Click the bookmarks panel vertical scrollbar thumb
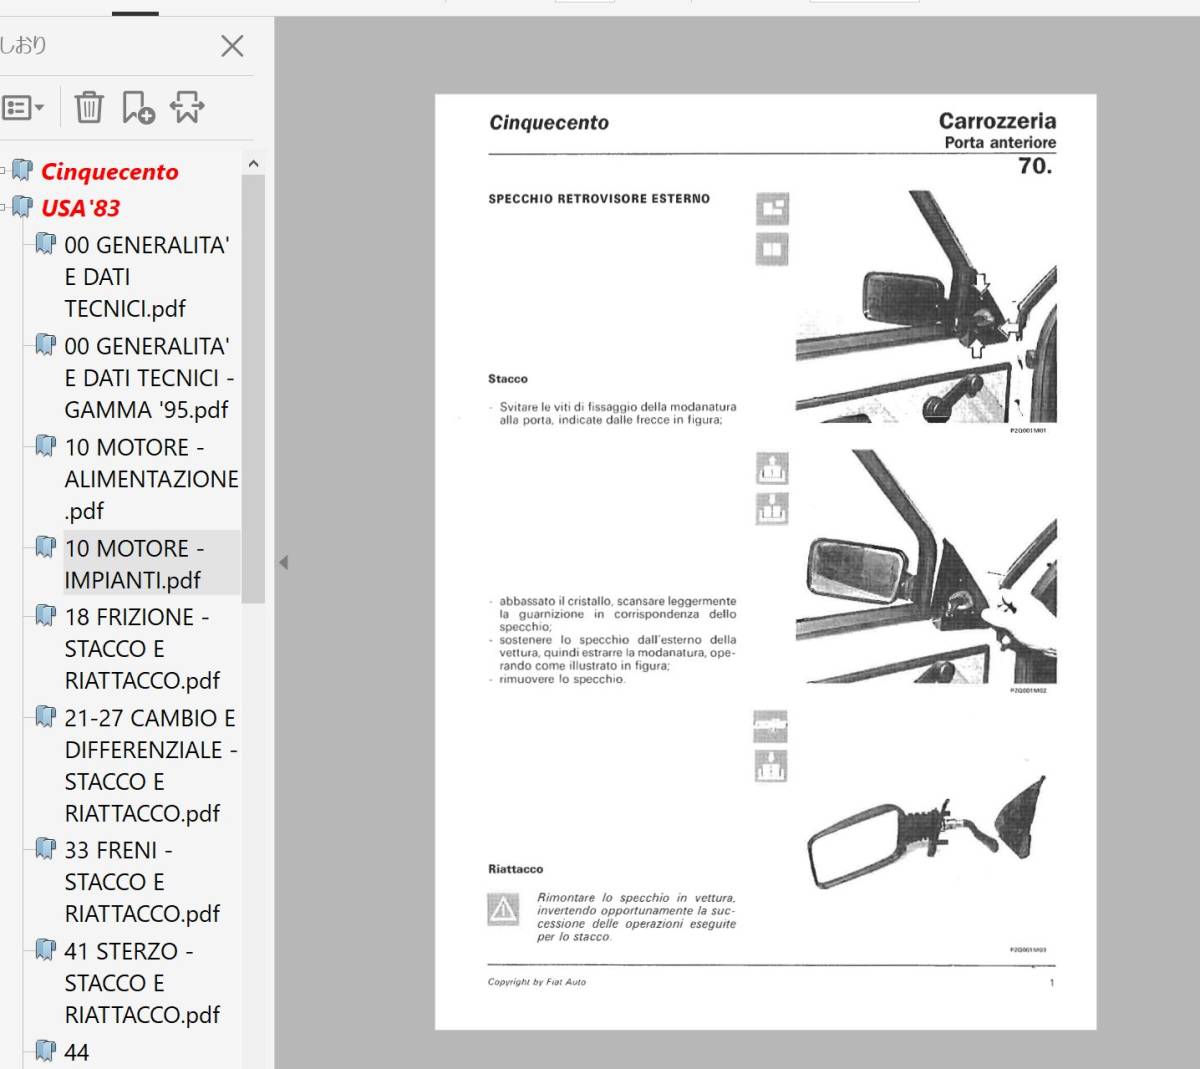 (253, 389)
